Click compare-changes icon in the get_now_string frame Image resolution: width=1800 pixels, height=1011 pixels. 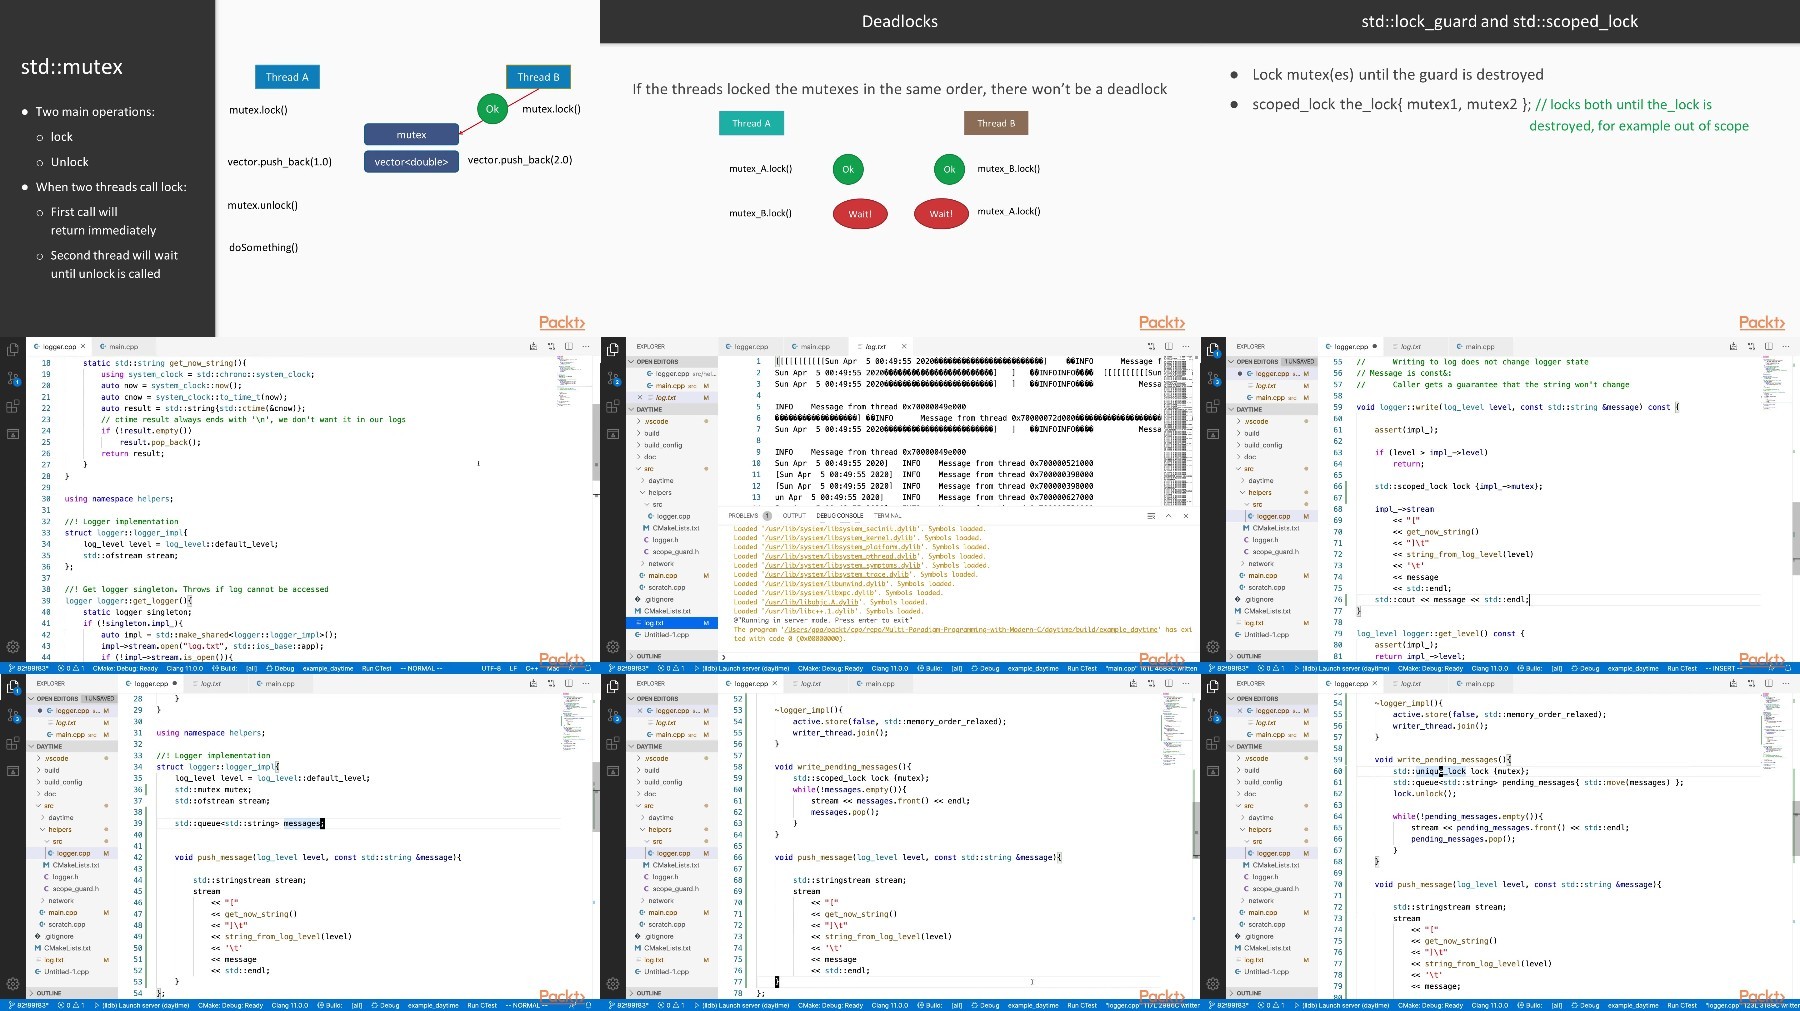click(x=551, y=346)
